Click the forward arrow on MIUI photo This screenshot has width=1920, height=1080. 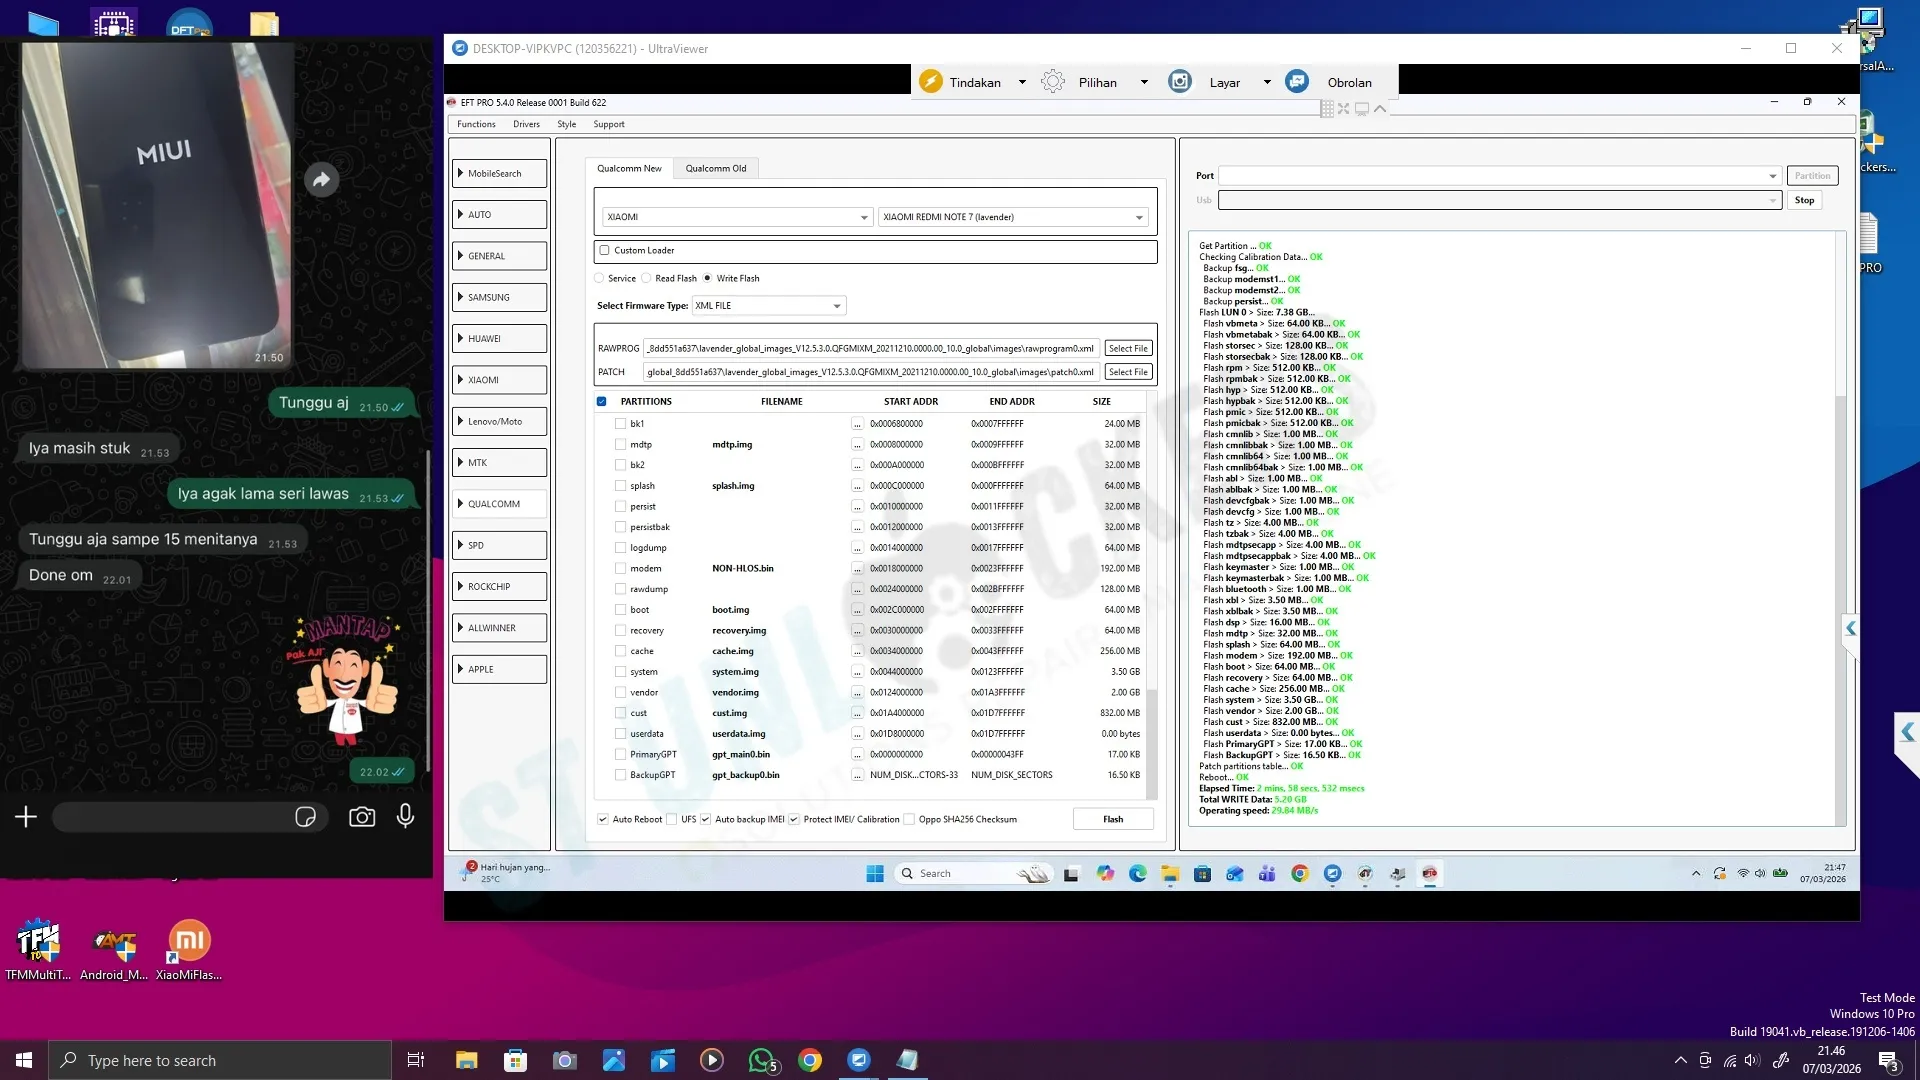pyautogui.click(x=321, y=180)
